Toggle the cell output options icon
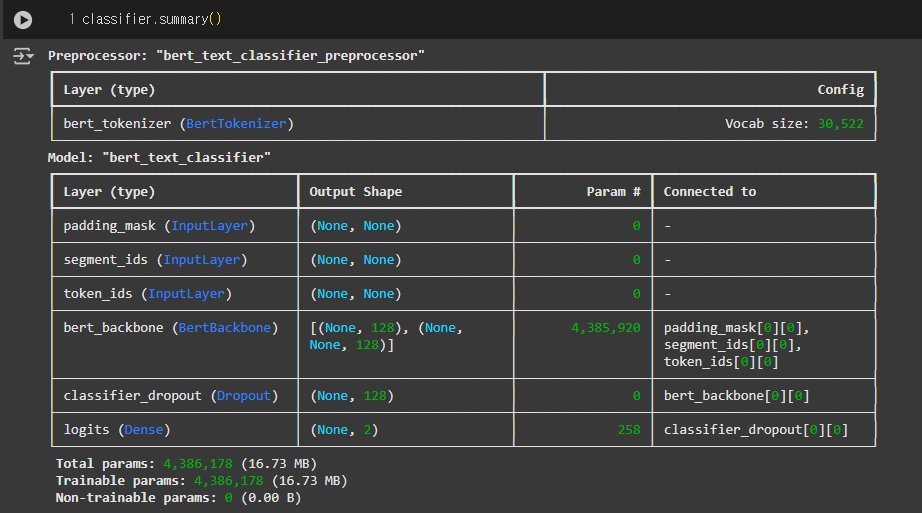 23,56
